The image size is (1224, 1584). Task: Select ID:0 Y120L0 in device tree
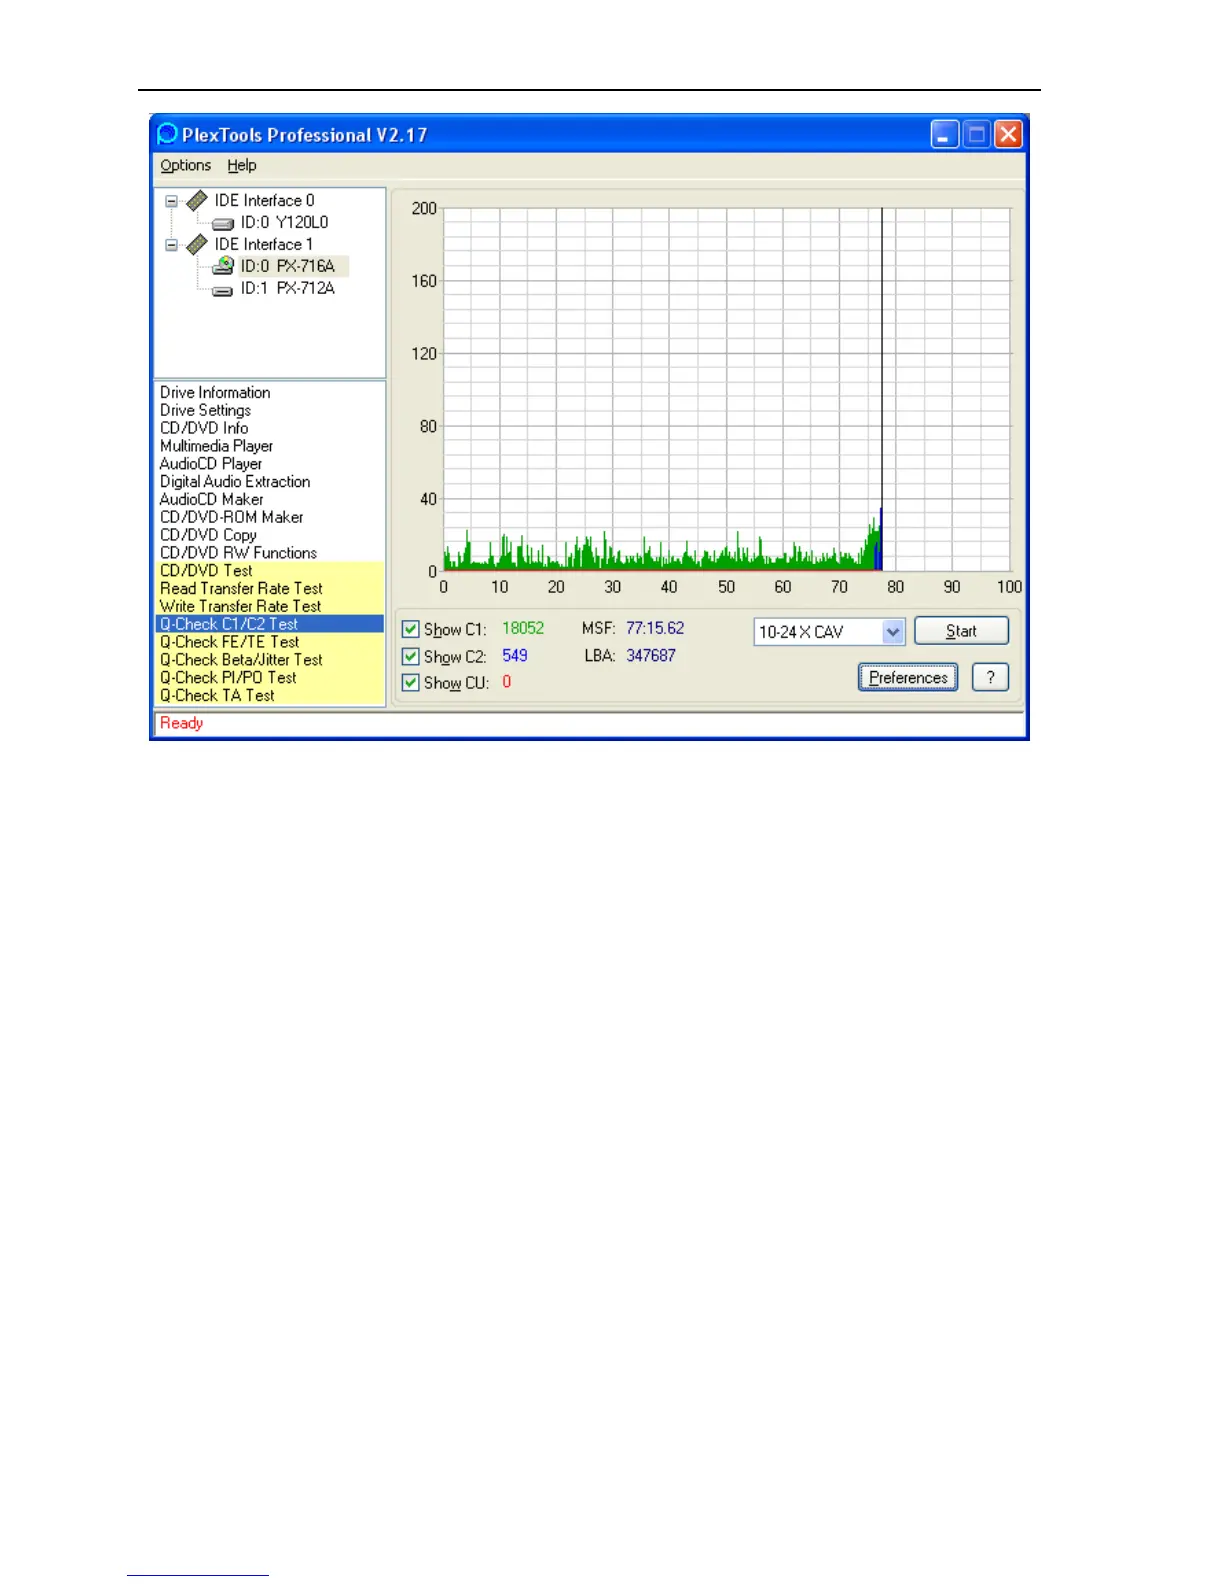coord(284,222)
